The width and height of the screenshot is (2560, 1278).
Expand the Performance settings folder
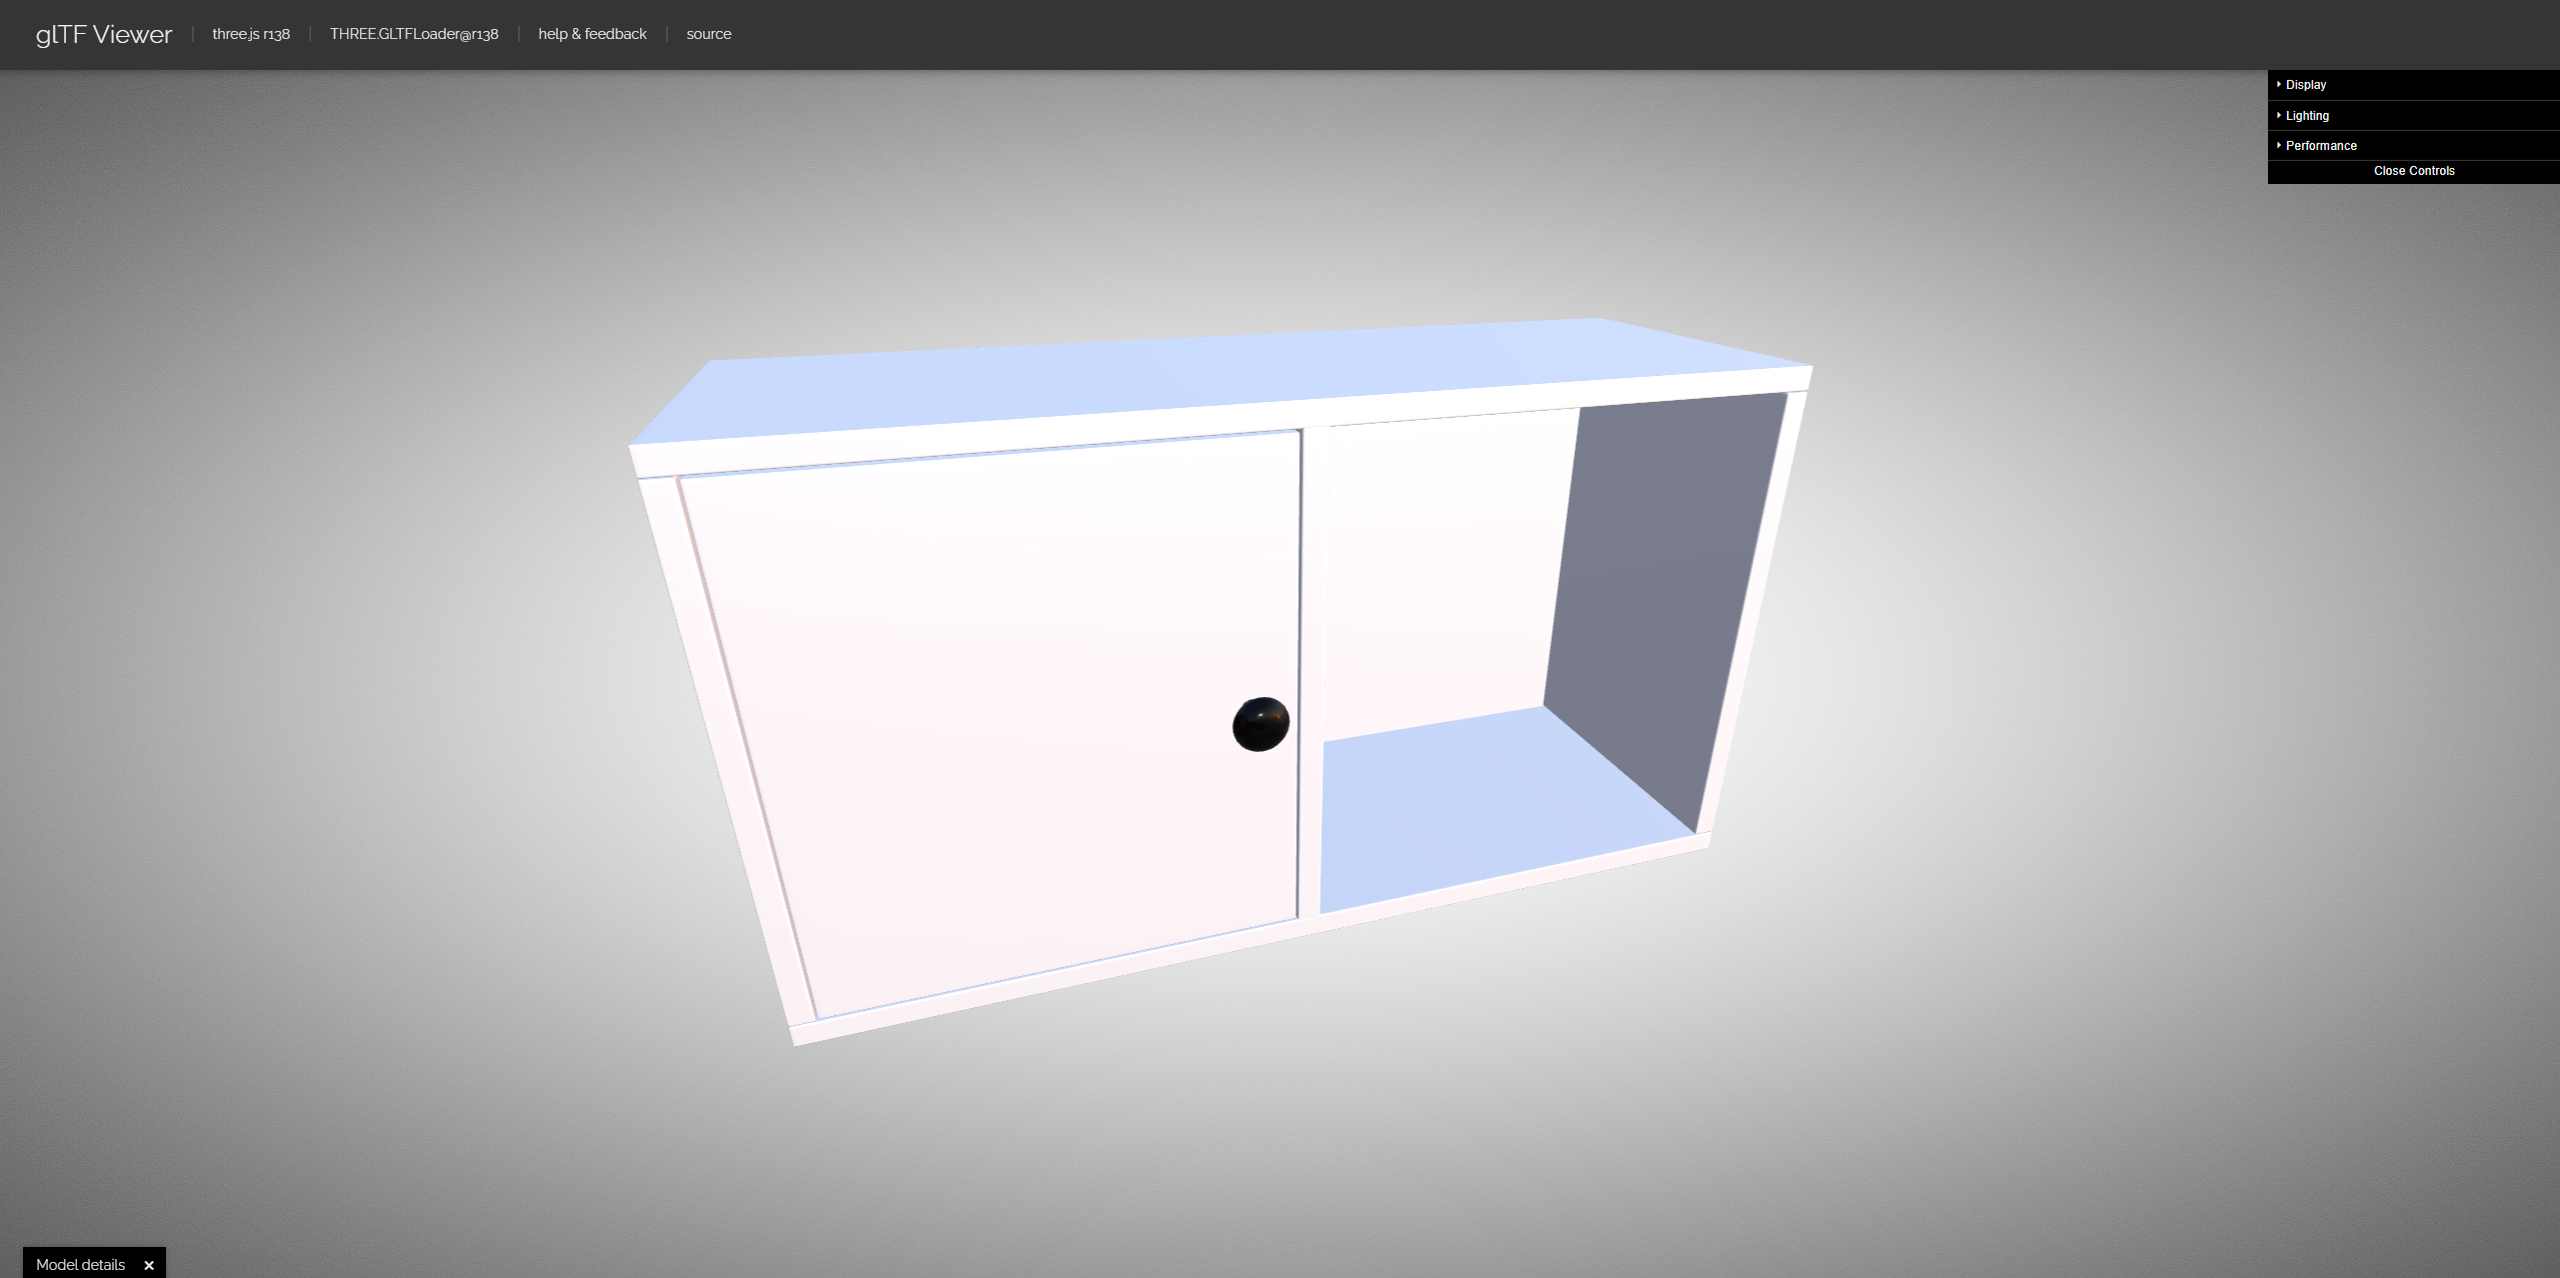point(2320,146)
